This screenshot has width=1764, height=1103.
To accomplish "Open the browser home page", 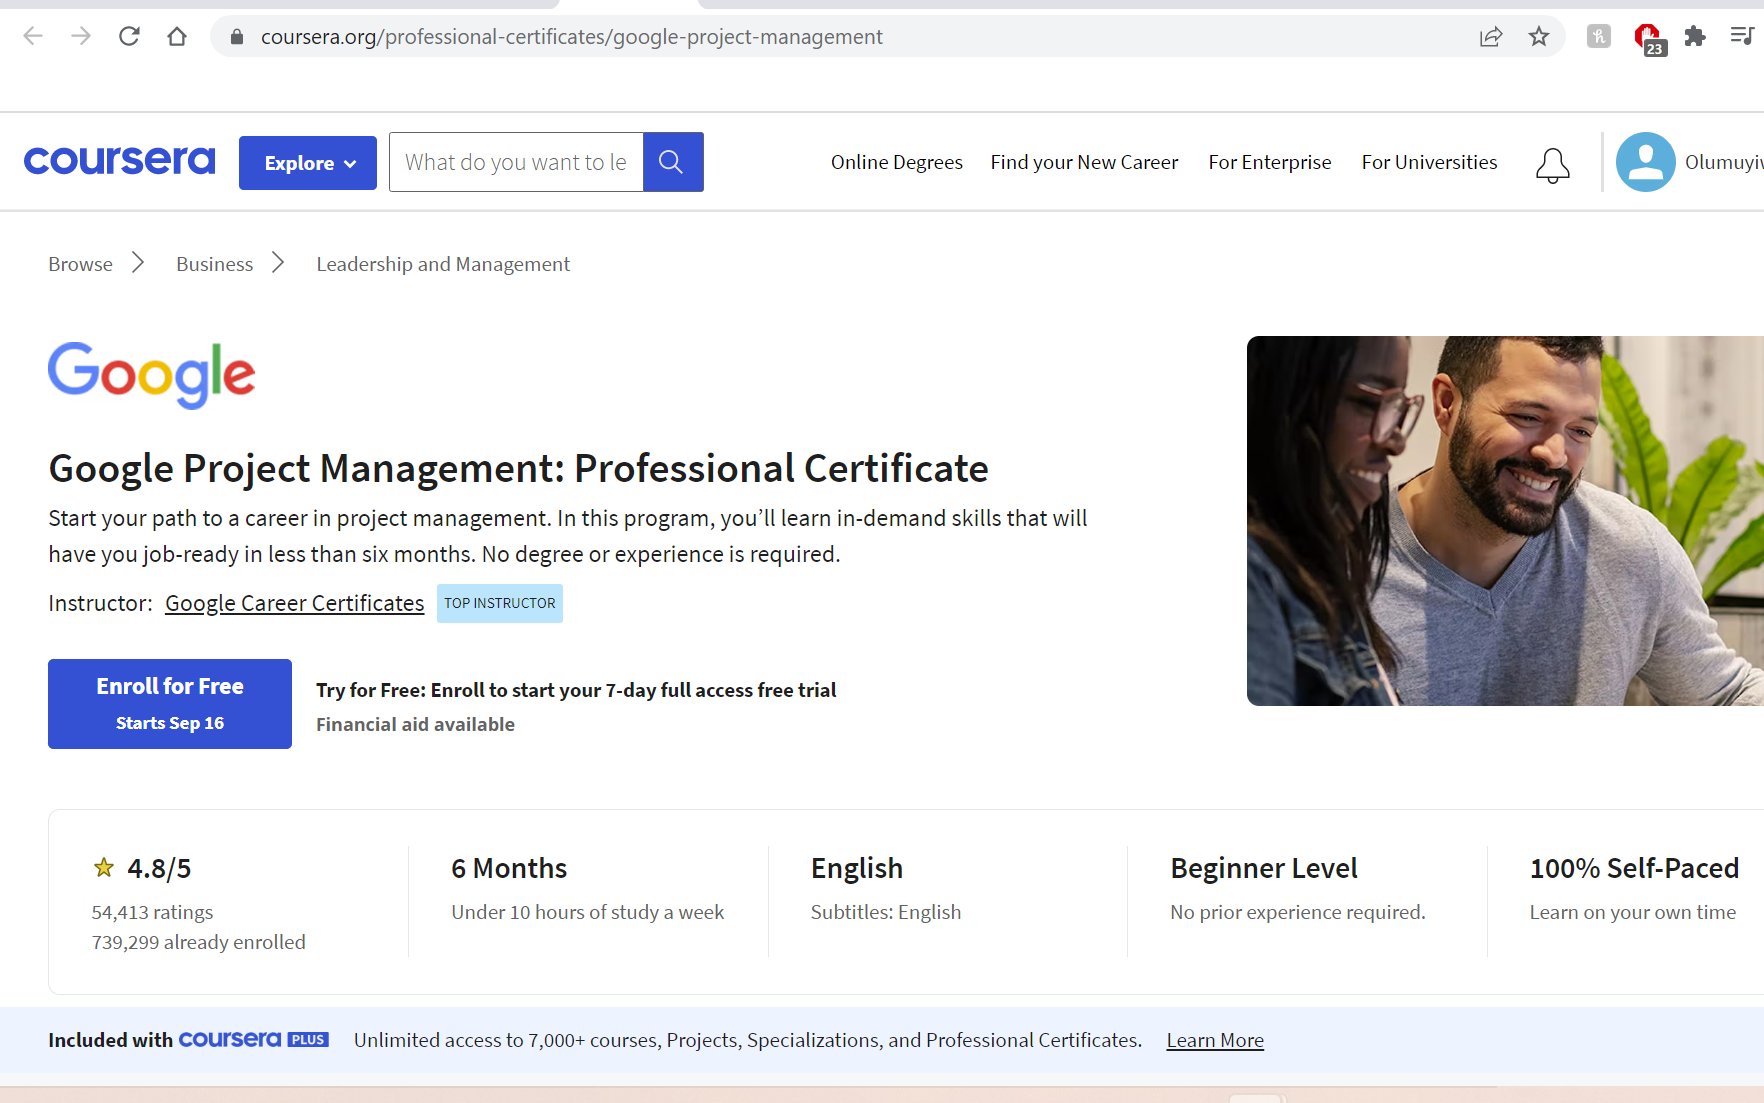I will [x=177, y=37].
